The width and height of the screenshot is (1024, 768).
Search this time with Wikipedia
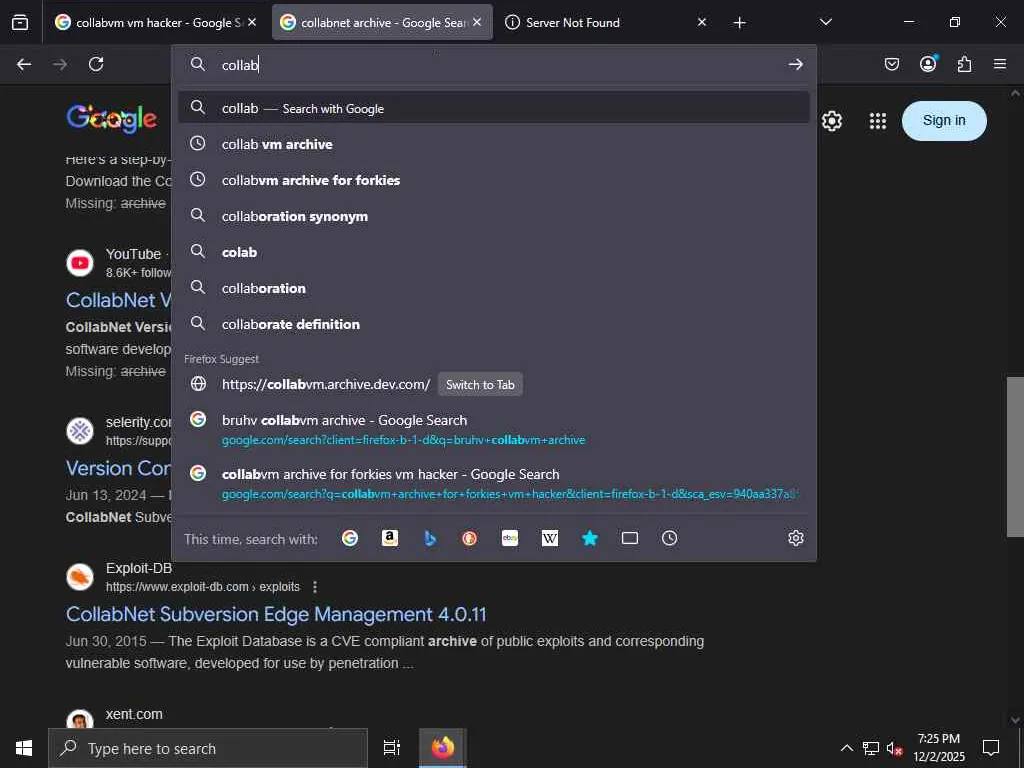click(550, 538)
